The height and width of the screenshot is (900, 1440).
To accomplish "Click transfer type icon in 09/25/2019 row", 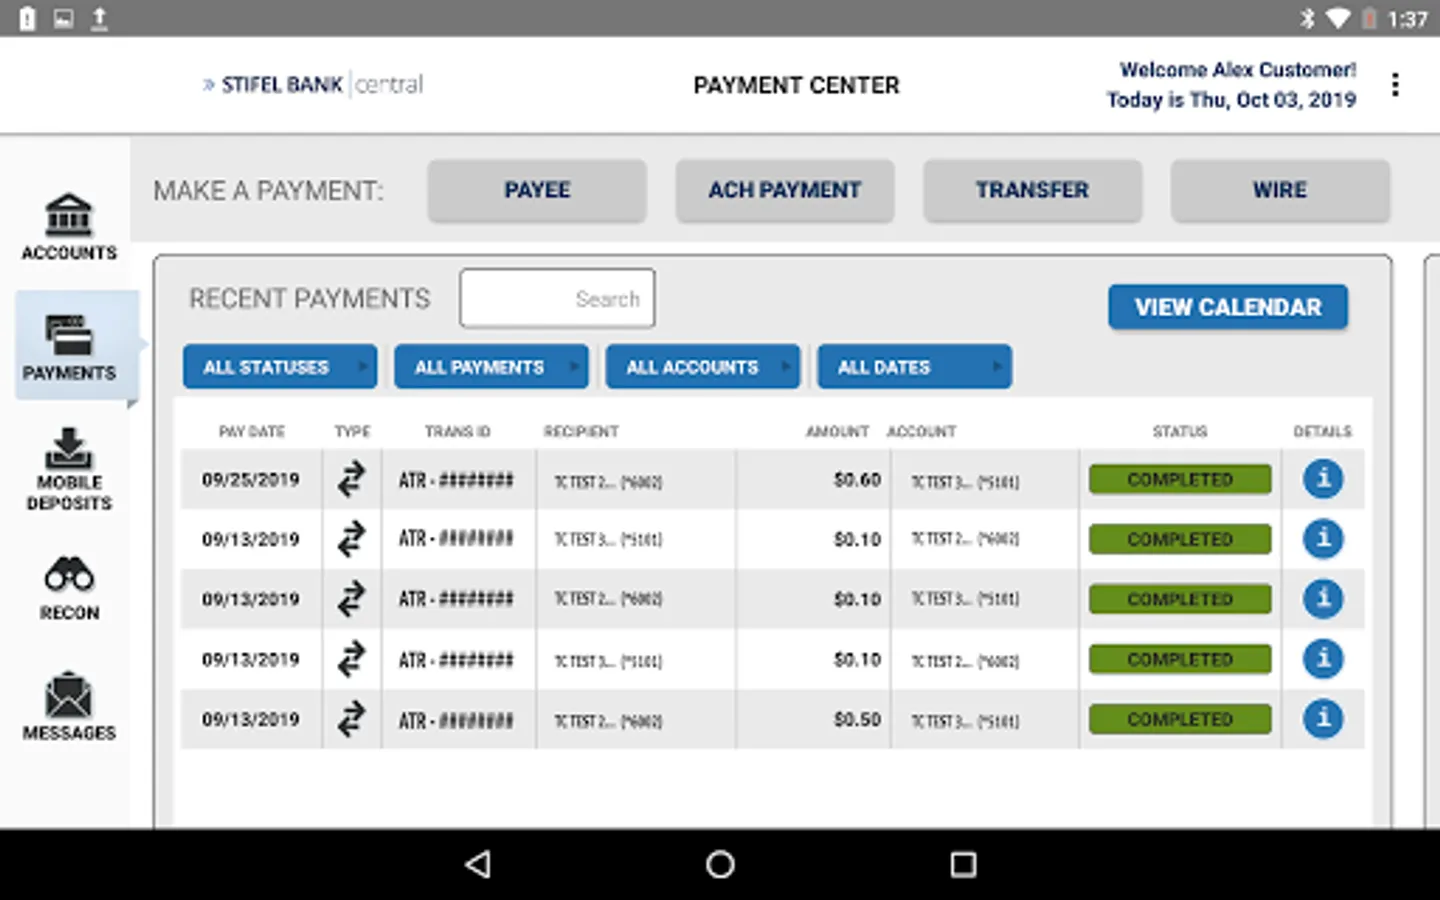I will click(x=351, y=479).
